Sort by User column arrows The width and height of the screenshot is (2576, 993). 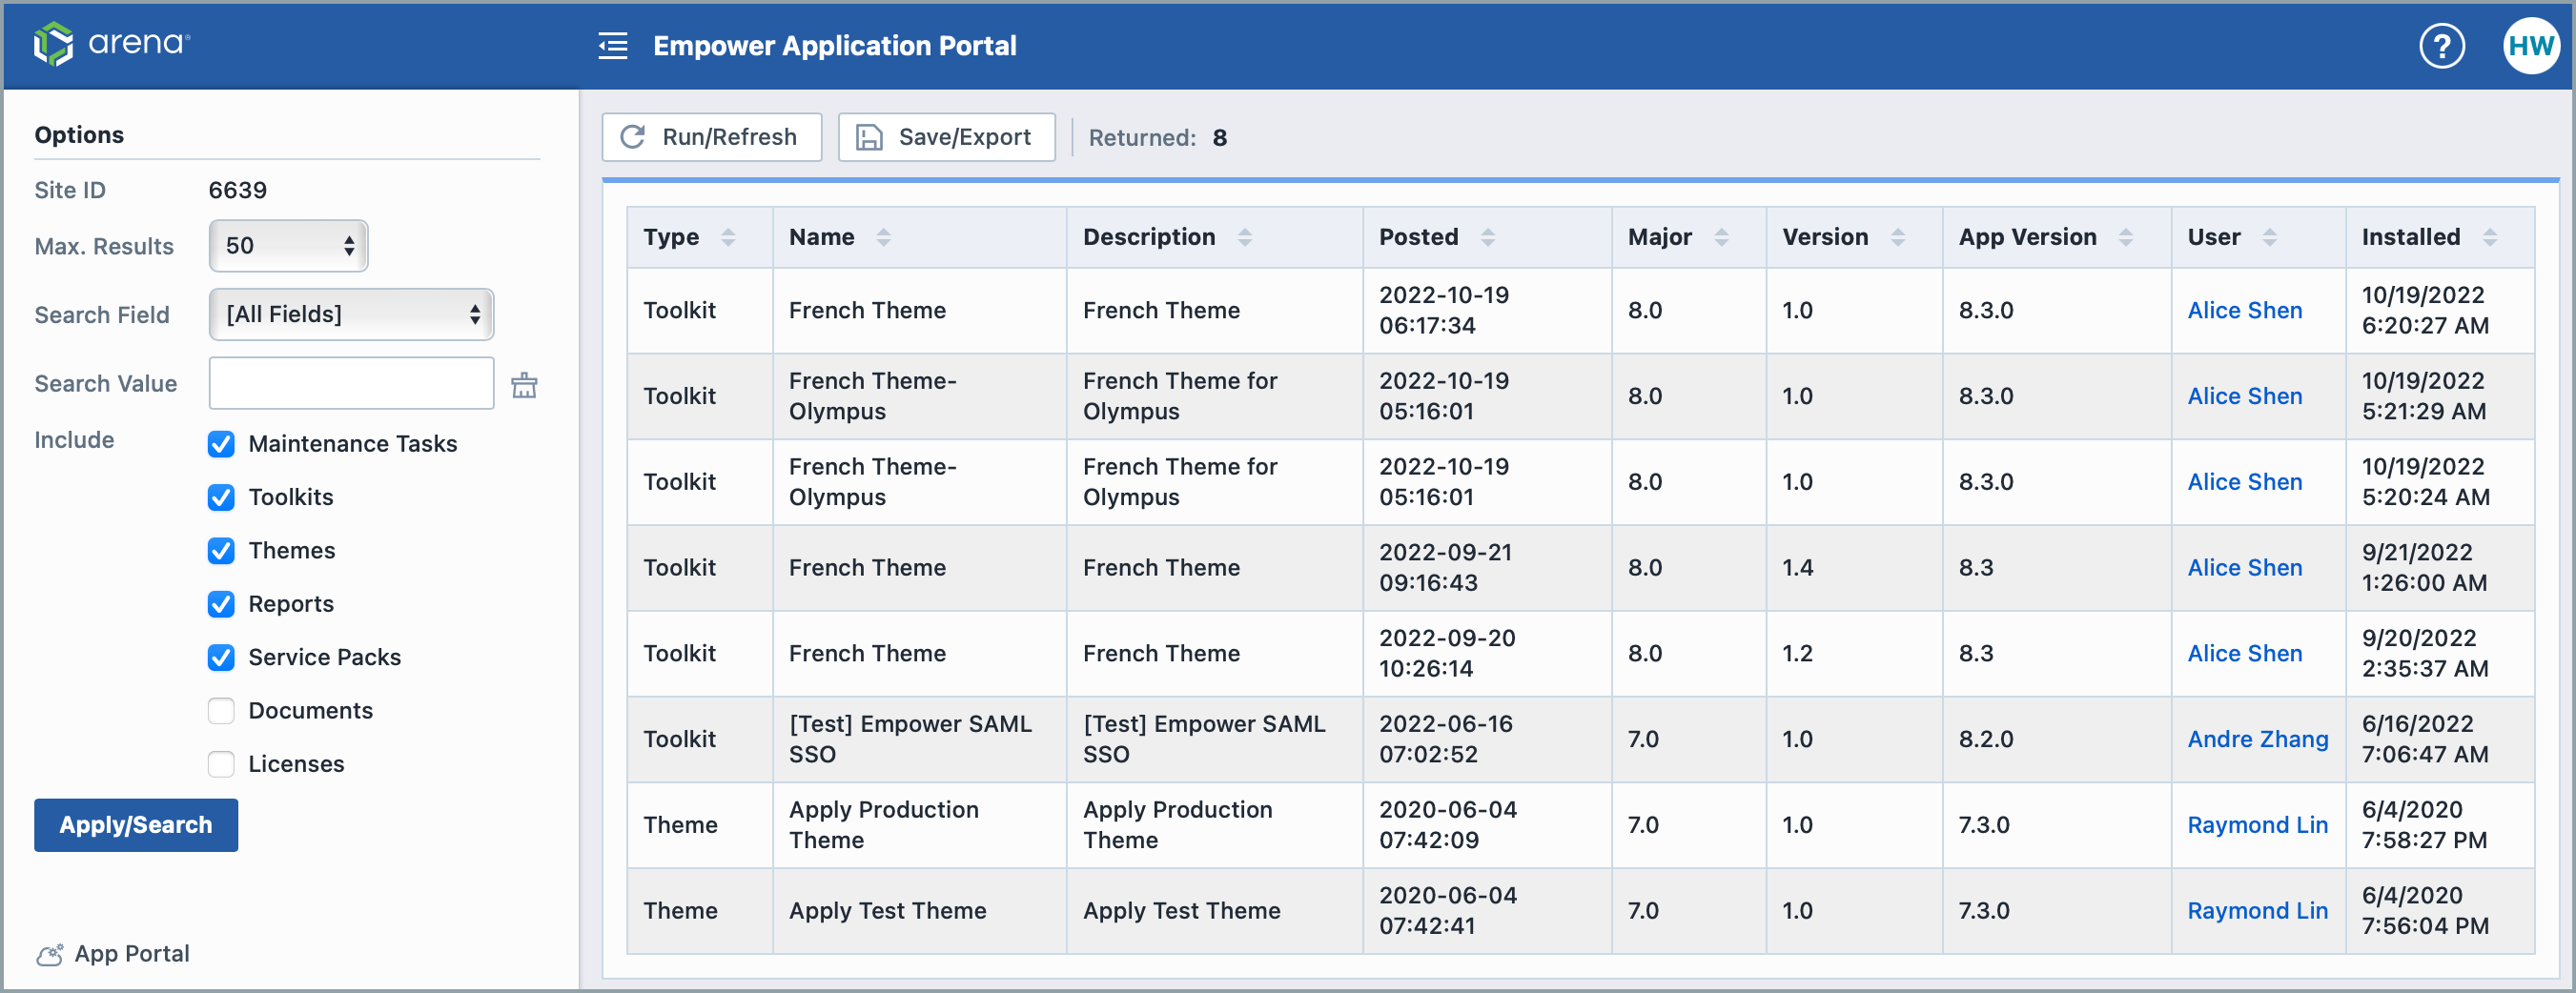coord(2269,237)
